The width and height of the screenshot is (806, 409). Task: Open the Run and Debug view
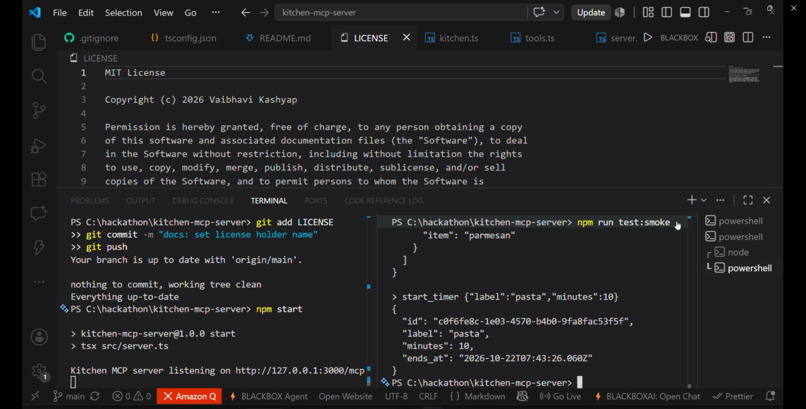click(39, 145)
